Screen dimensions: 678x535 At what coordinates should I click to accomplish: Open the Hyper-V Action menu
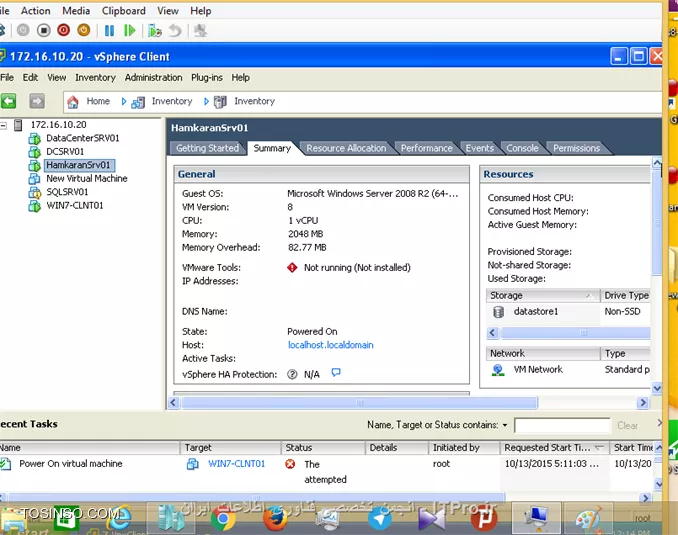point(35,11)
